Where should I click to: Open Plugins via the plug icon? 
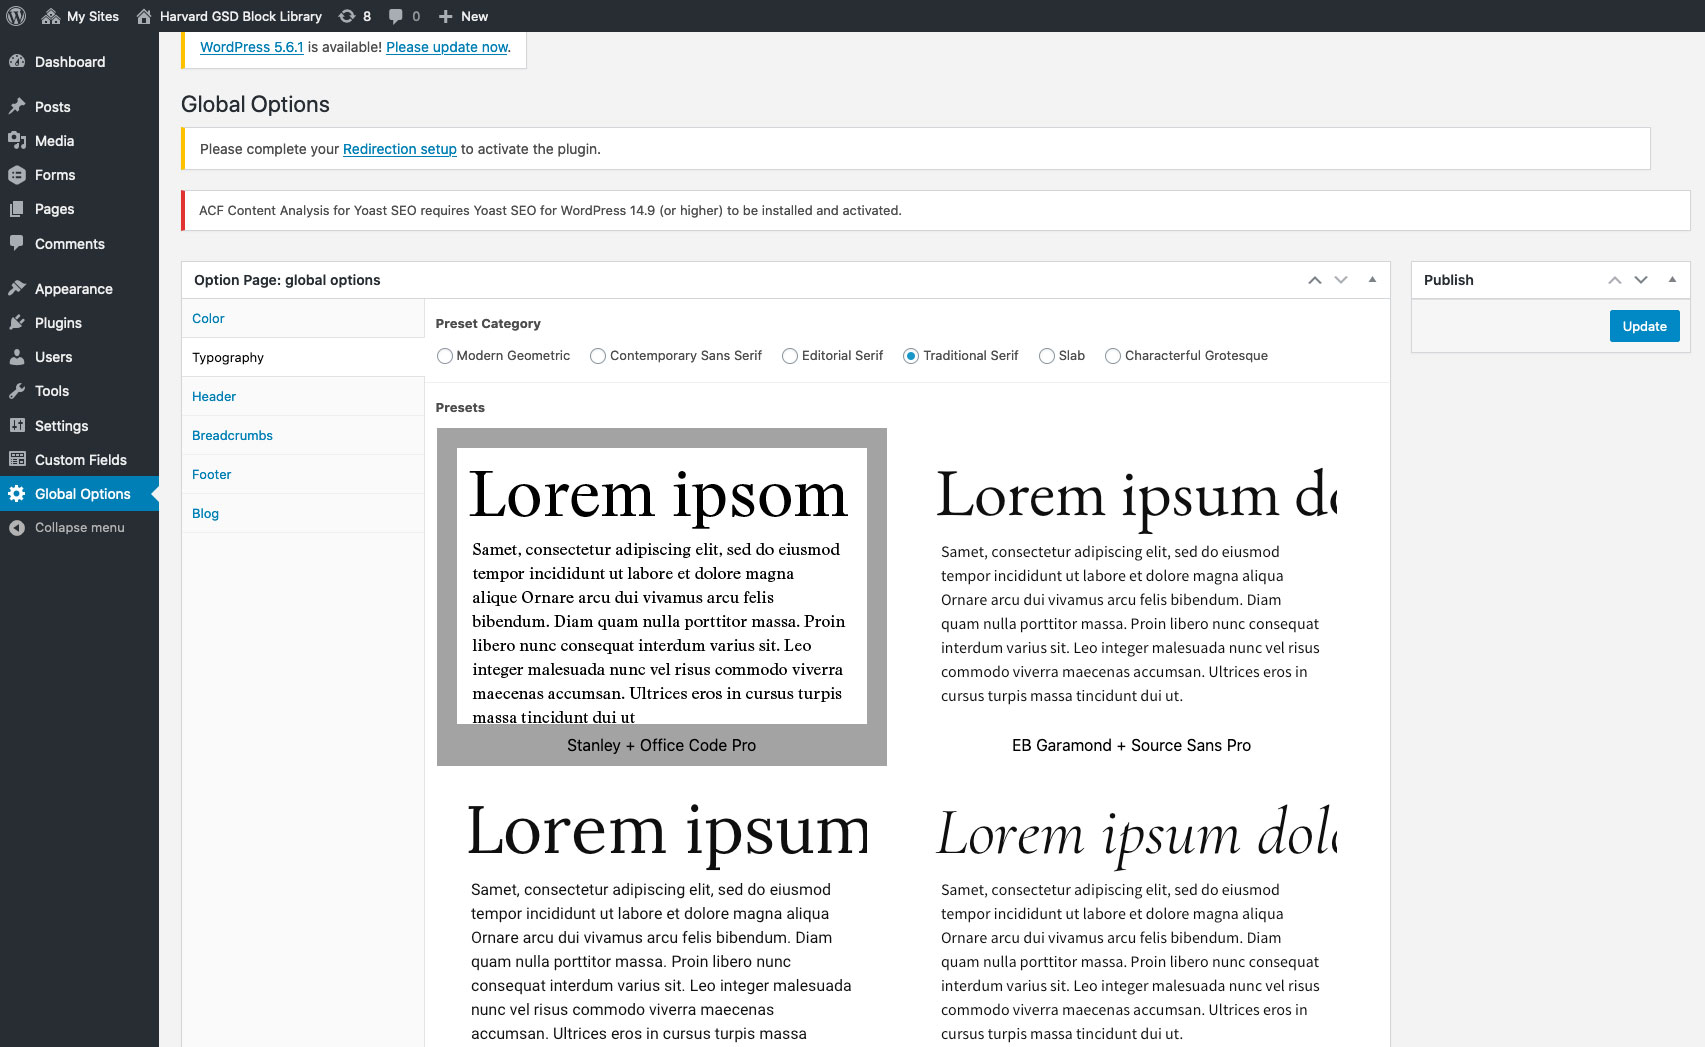coord(18,322)
